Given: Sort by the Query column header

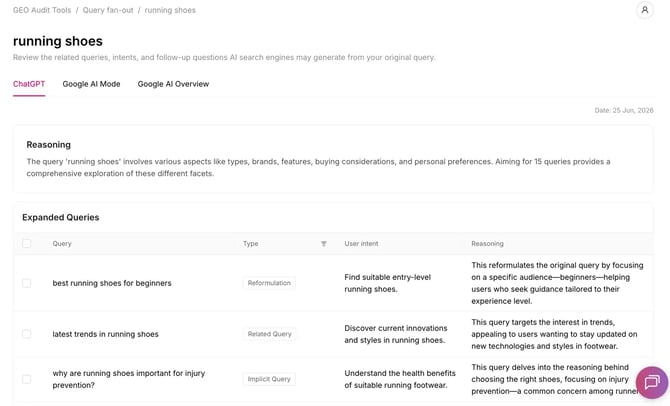Looking at the screenshot, I should [x=62, y=244].
